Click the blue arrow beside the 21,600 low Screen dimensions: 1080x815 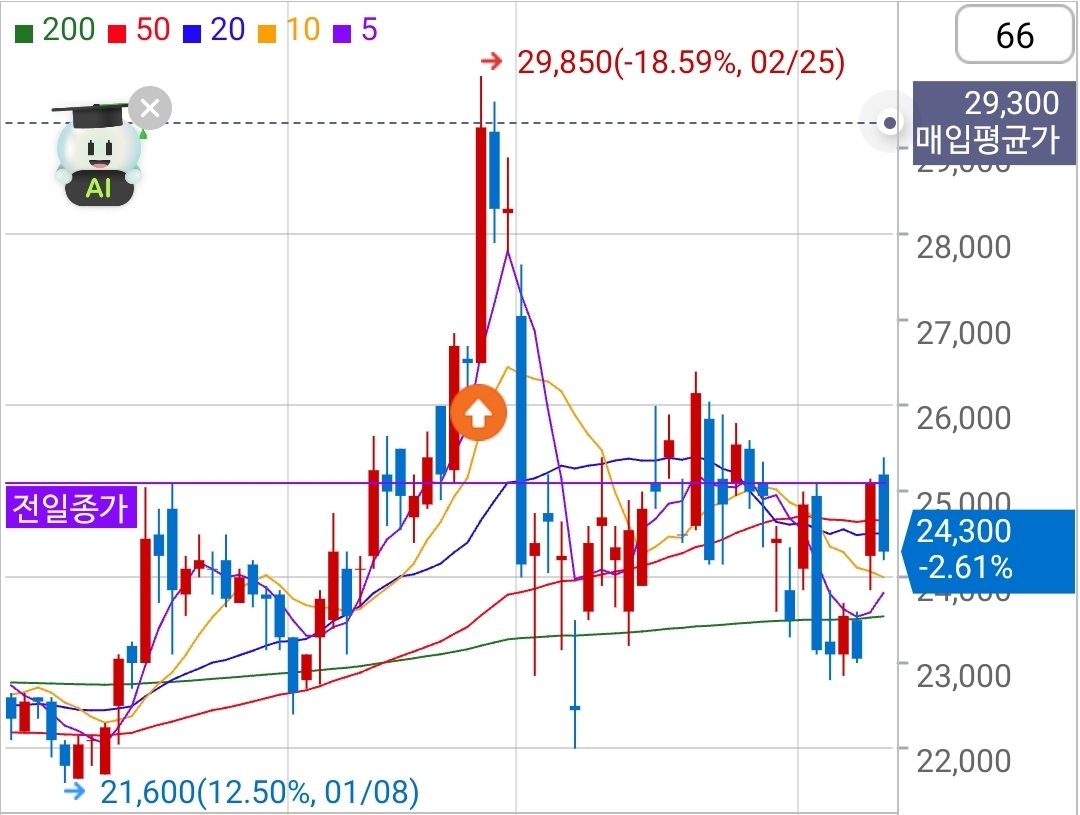pyautogui.click(x=75, y=792)
